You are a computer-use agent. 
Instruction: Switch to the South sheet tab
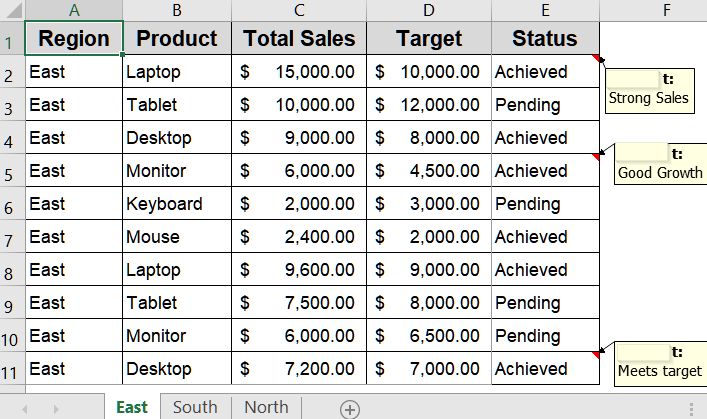(x=195, y=407)
